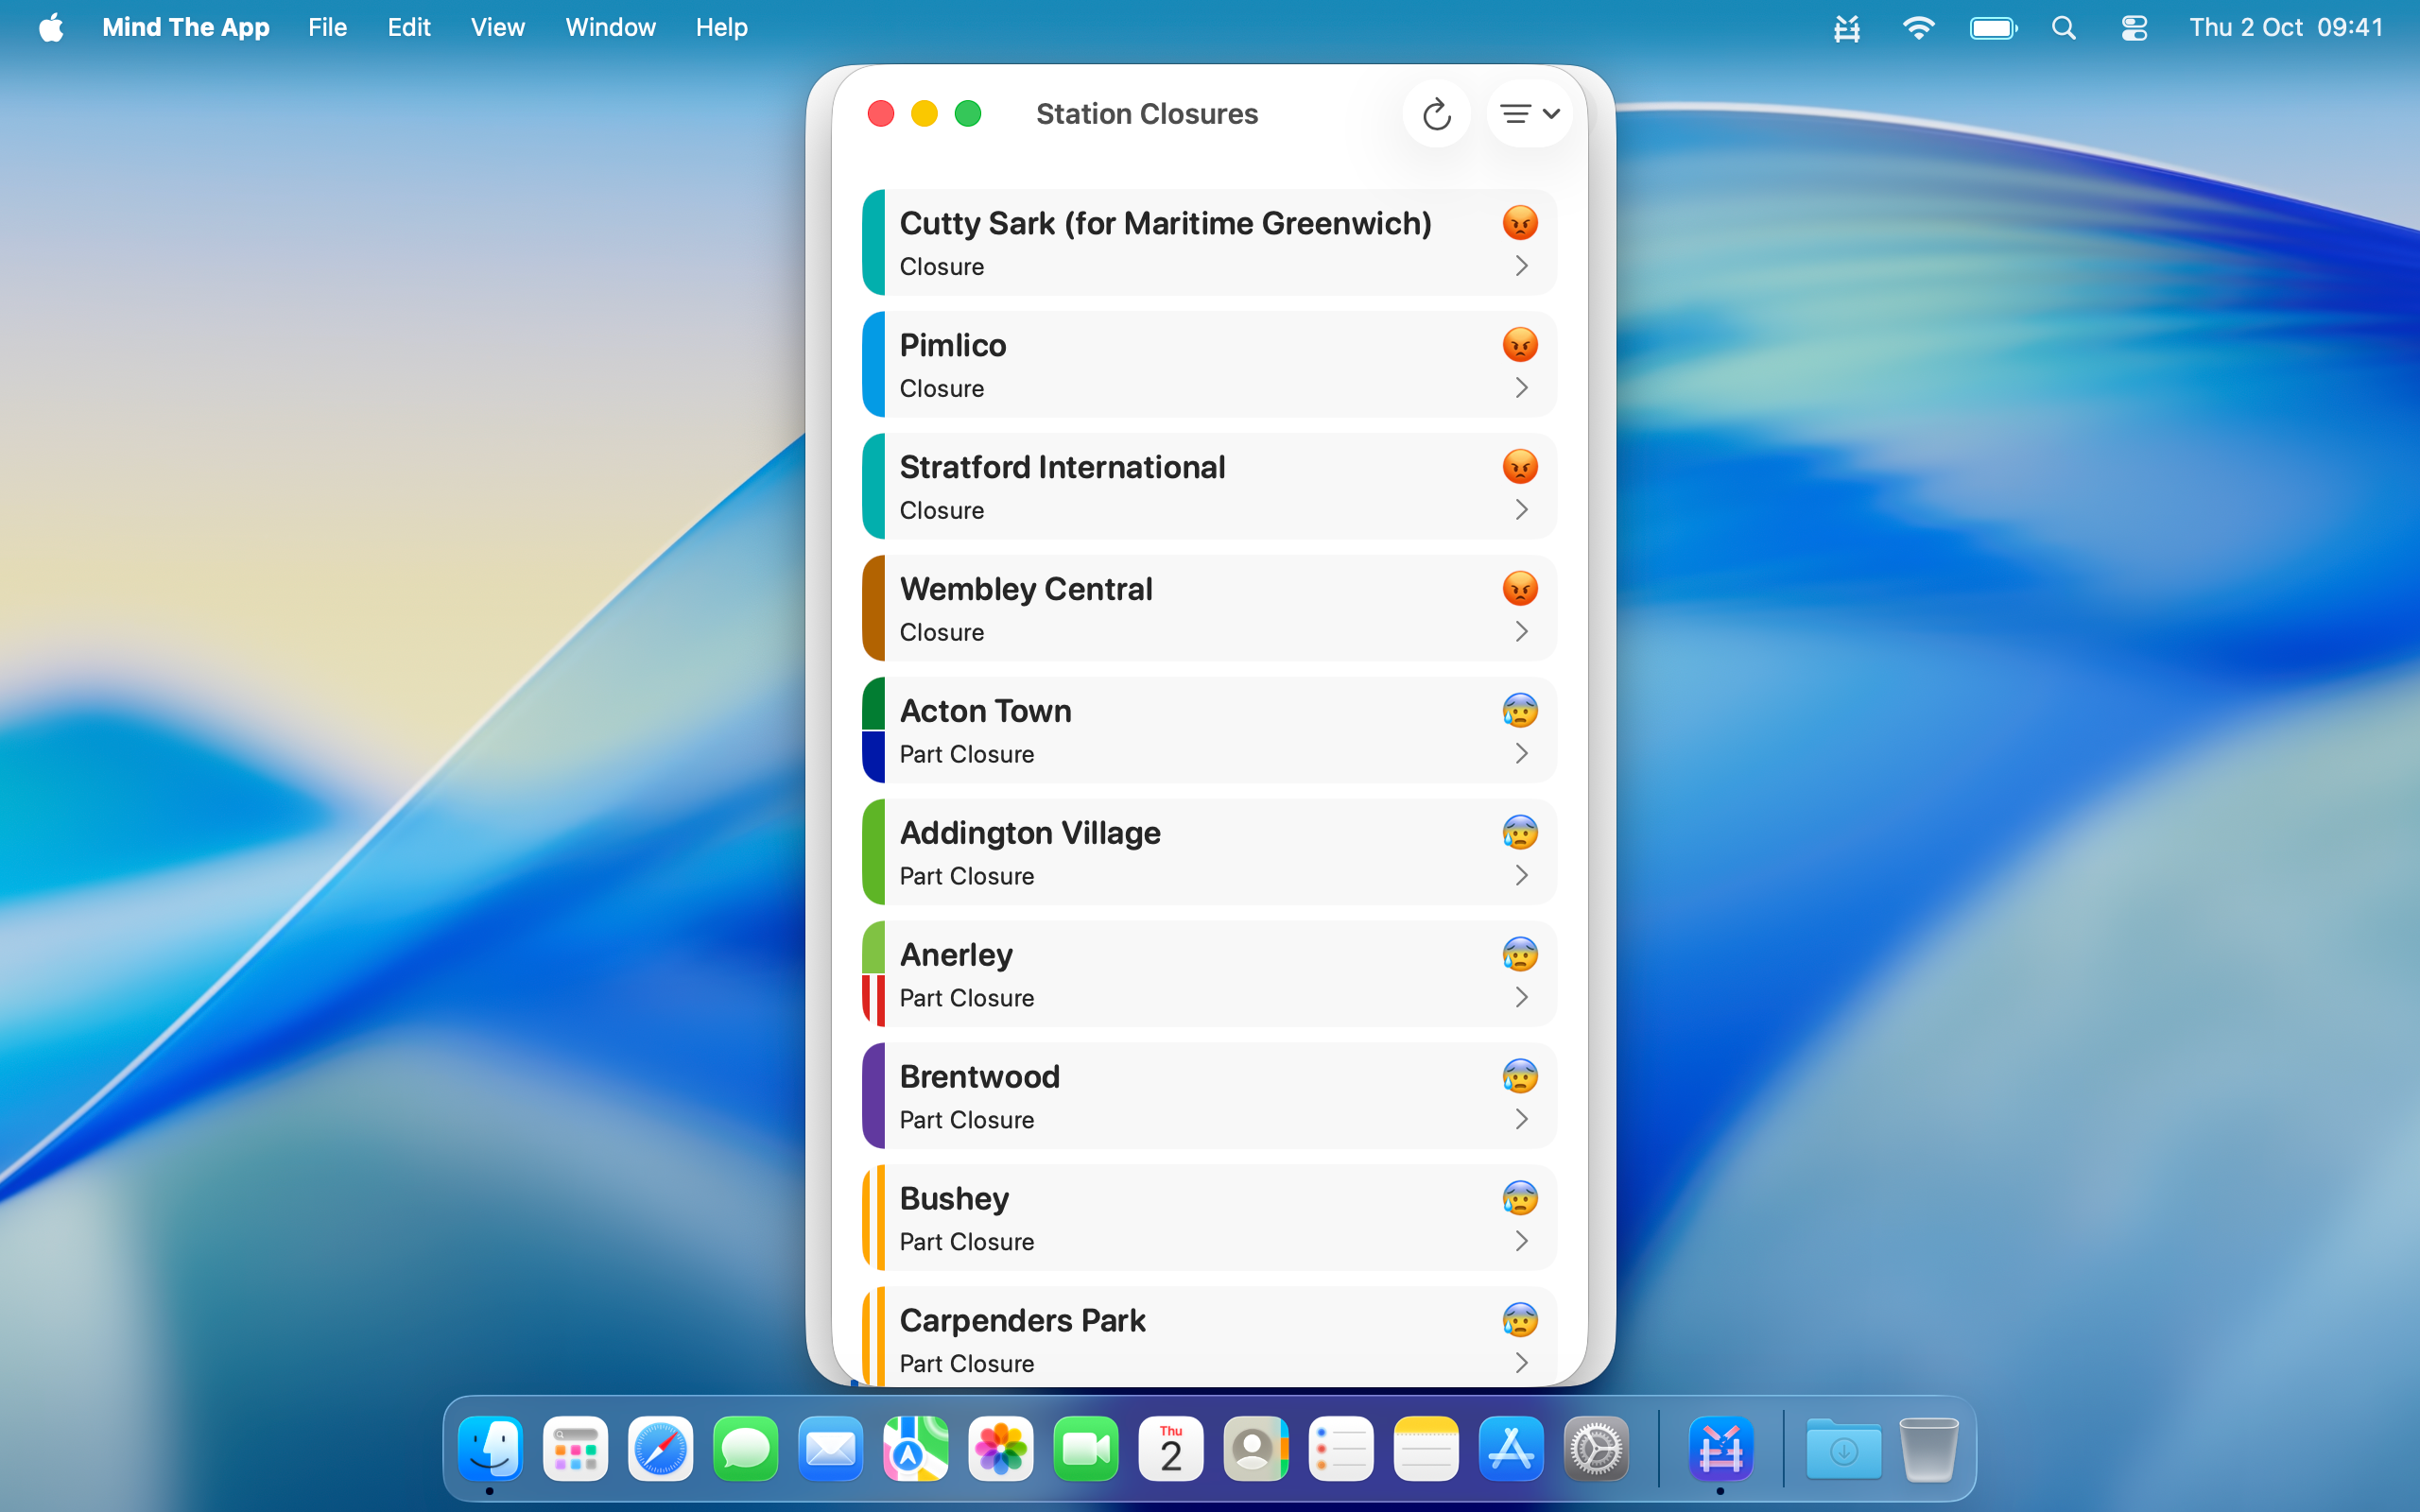This screenshot has width=2420, height=1512.
Task: Click Bushey row chevron
Action: click(1521, 1242)
